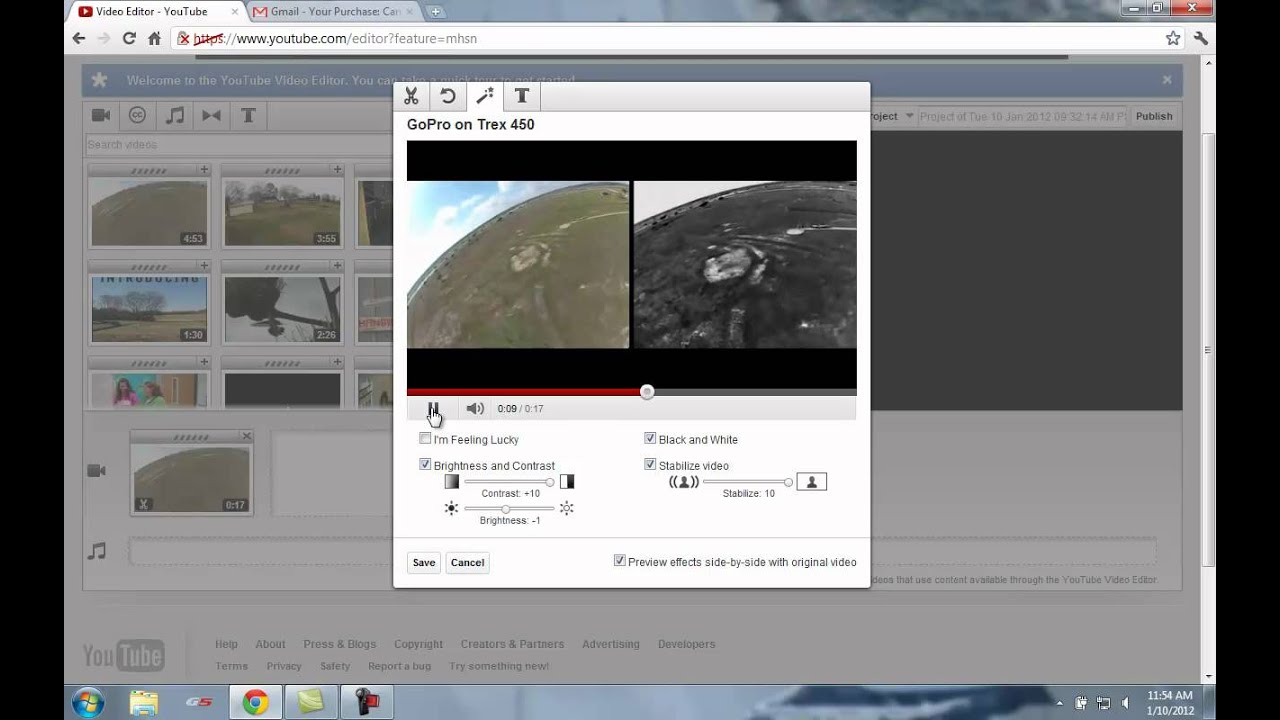The height and width of the screenshot is (720, 1280).
Task: Open the camera videos tab in the editor
Action: tap(101, 115)
